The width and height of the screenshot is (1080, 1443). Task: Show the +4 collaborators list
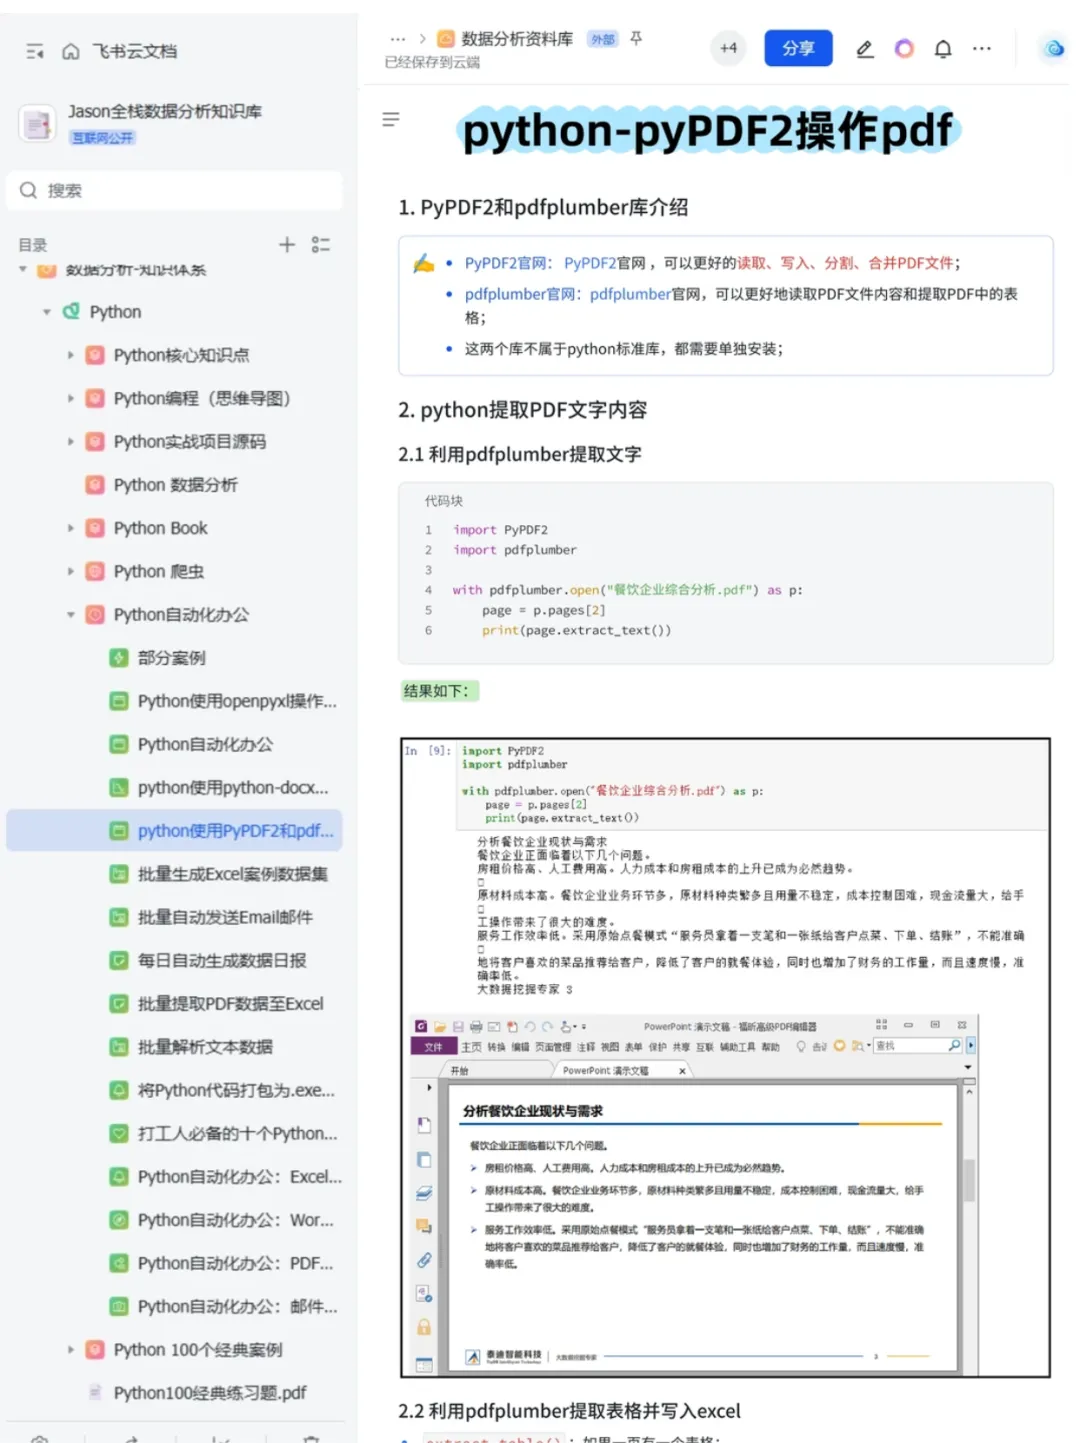(728, 48)
